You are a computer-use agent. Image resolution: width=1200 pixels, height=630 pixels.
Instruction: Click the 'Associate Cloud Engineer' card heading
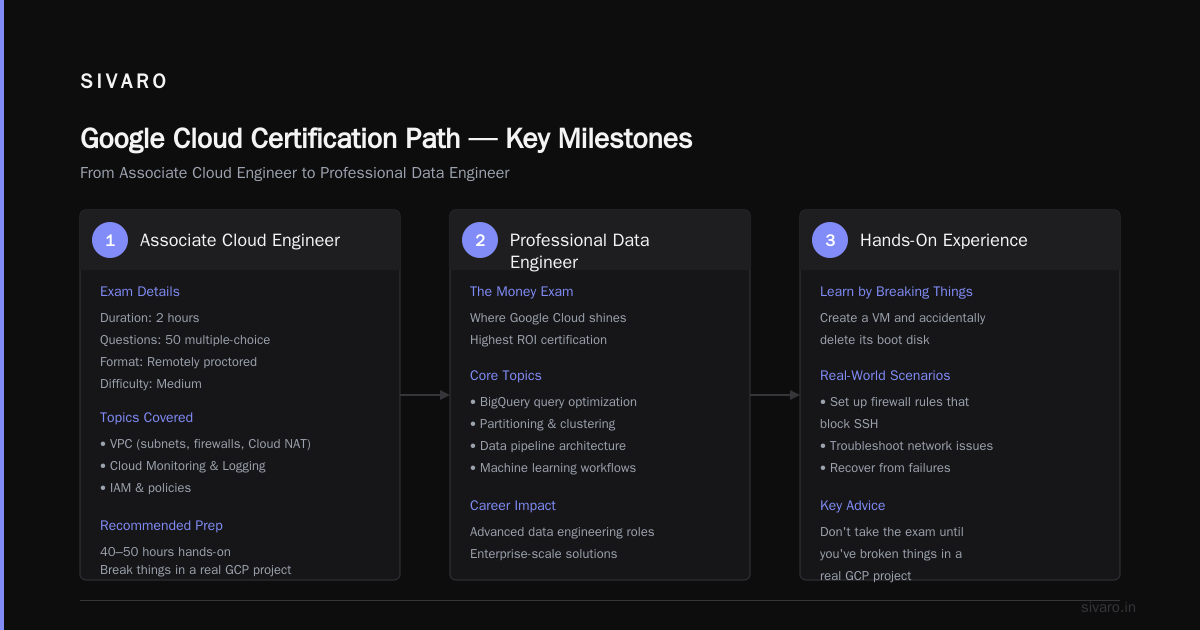pos(240,240)
